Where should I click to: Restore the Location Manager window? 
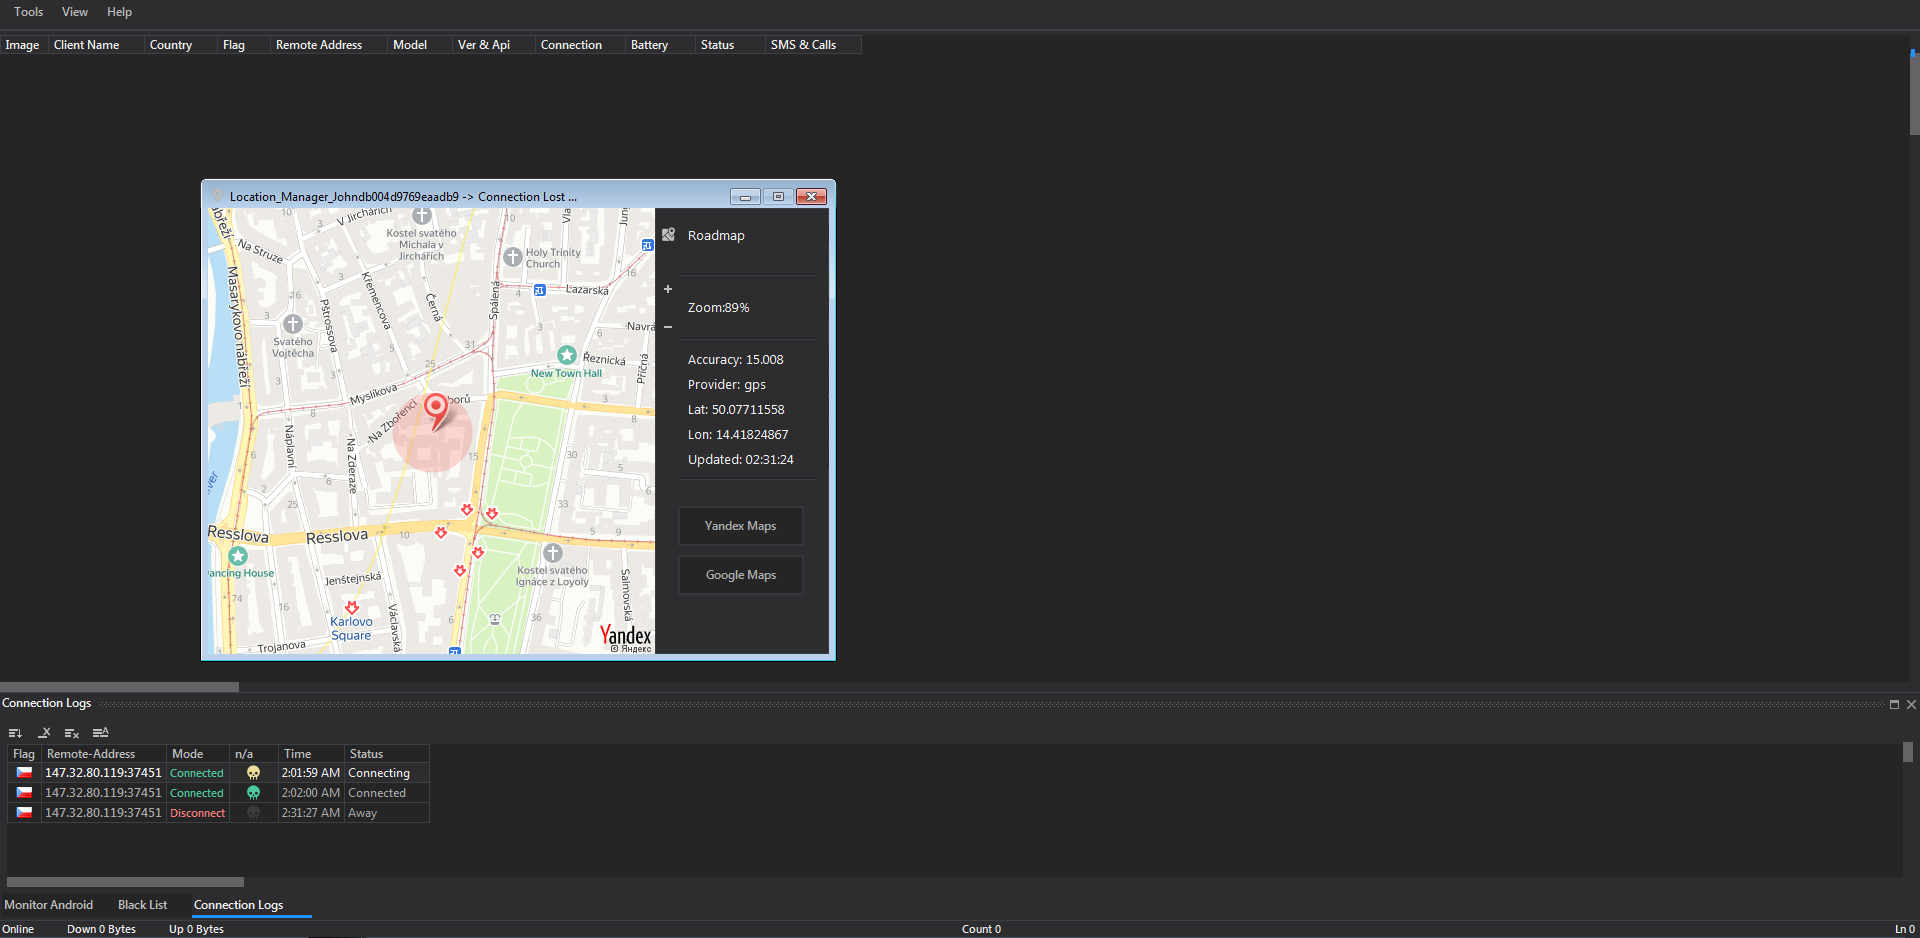[778, 197]
